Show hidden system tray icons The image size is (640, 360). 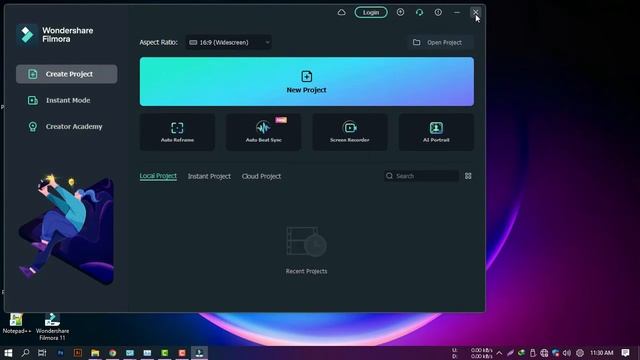coord(499,353)
